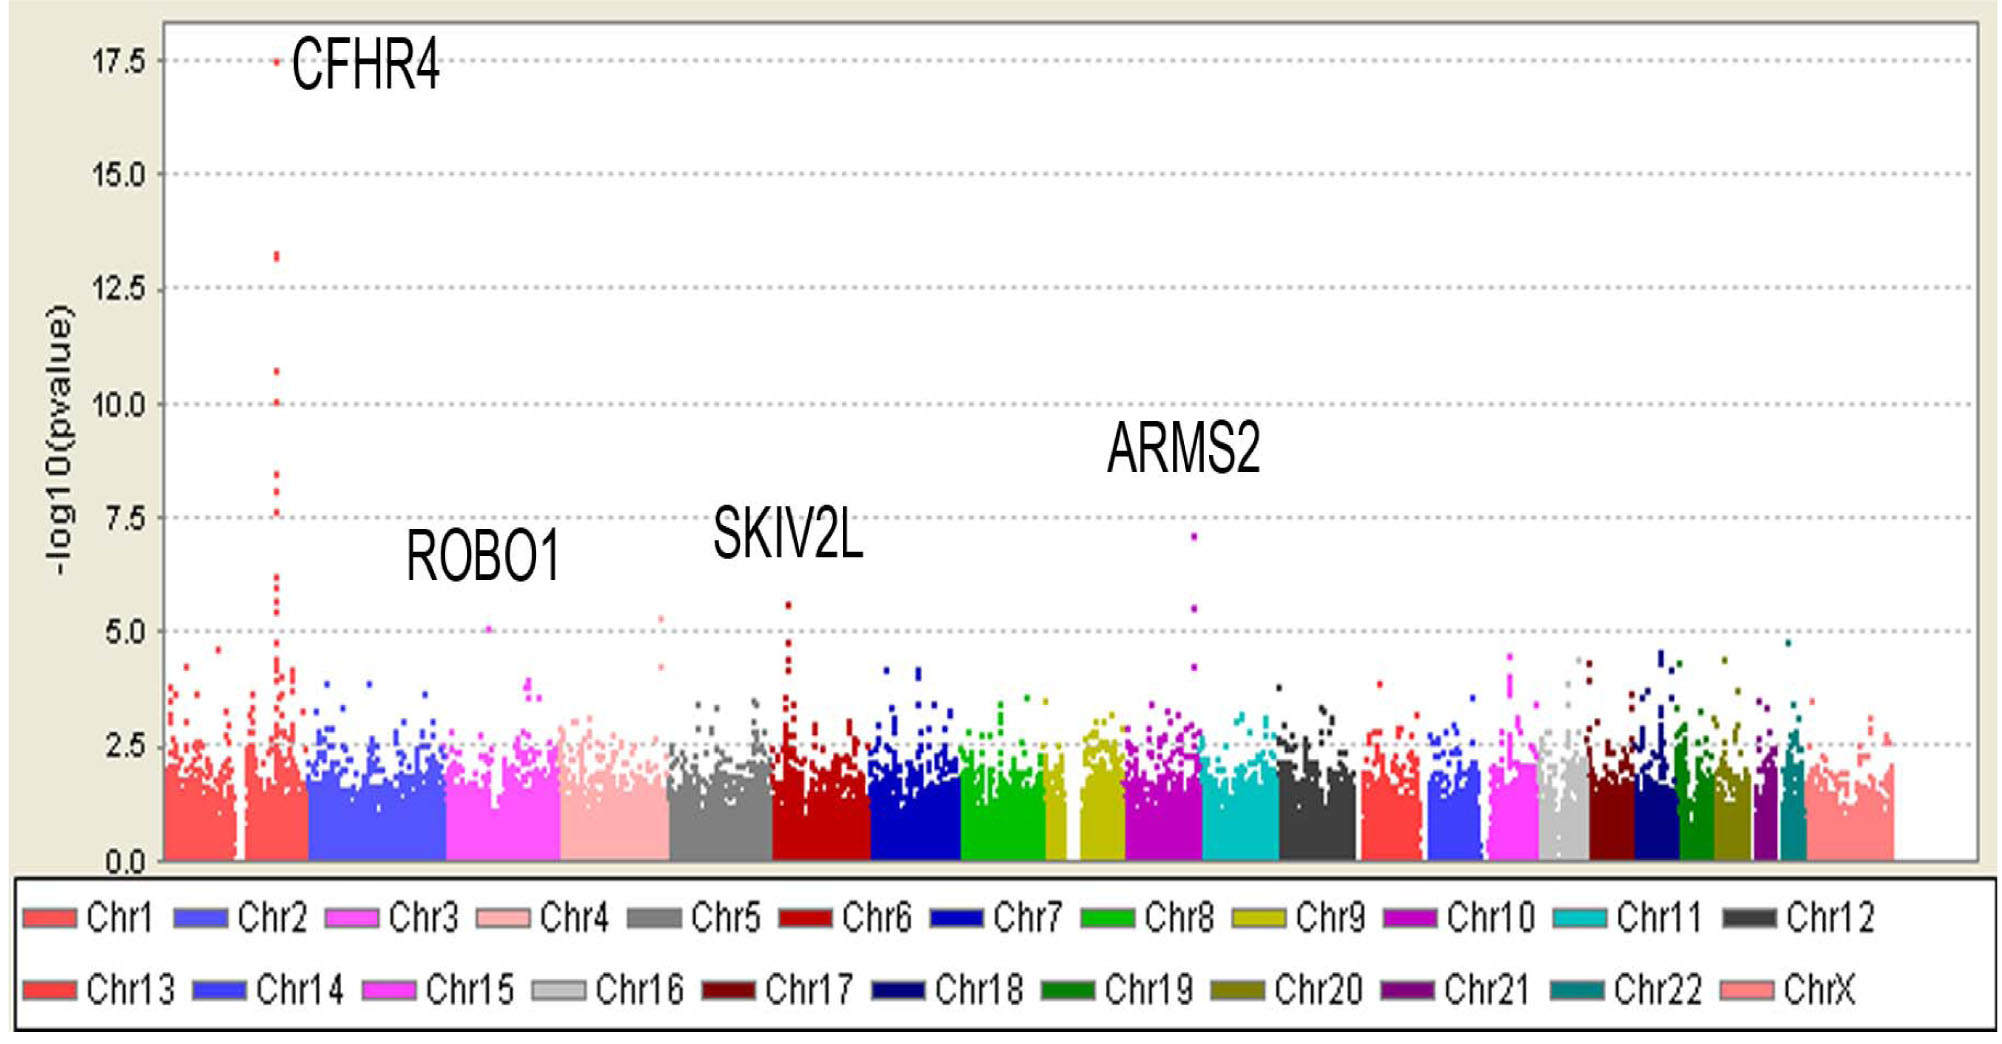2002x1044 pixels.
Task: Select the Chr6 dark red legend swatch
Action: (x=805, y=918)
